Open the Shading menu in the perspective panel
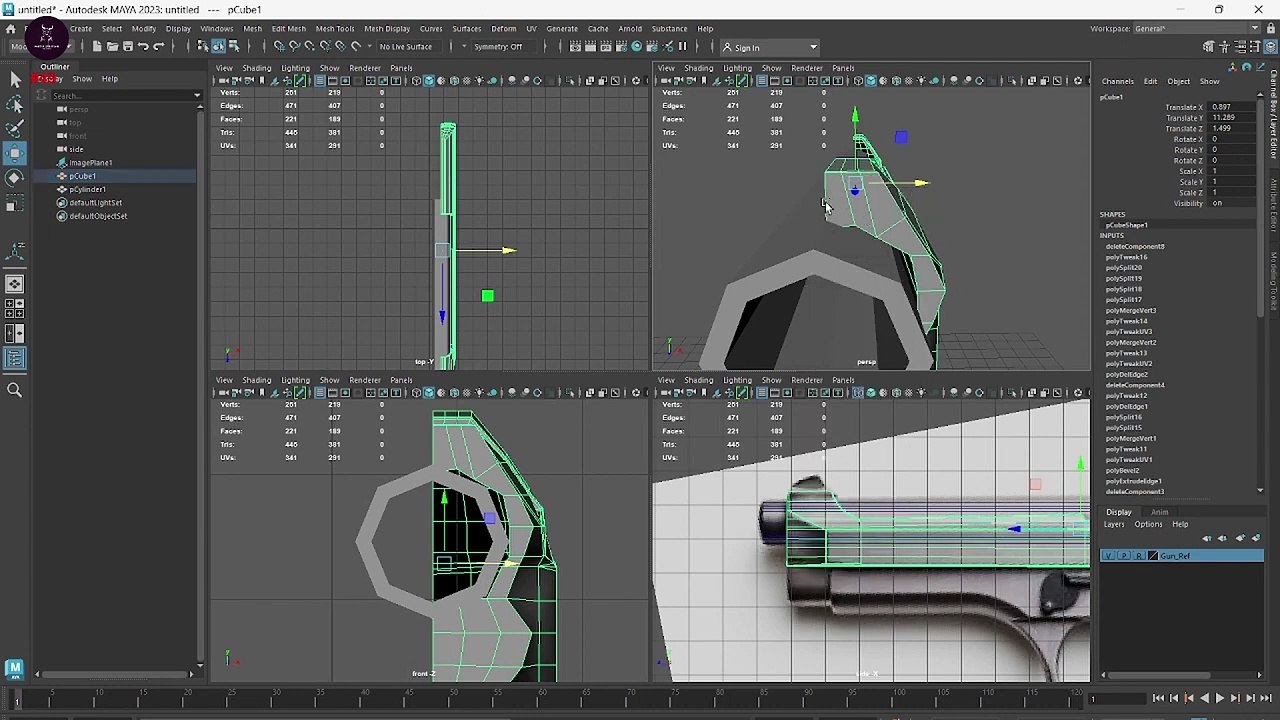 click(x=698, y=68)
